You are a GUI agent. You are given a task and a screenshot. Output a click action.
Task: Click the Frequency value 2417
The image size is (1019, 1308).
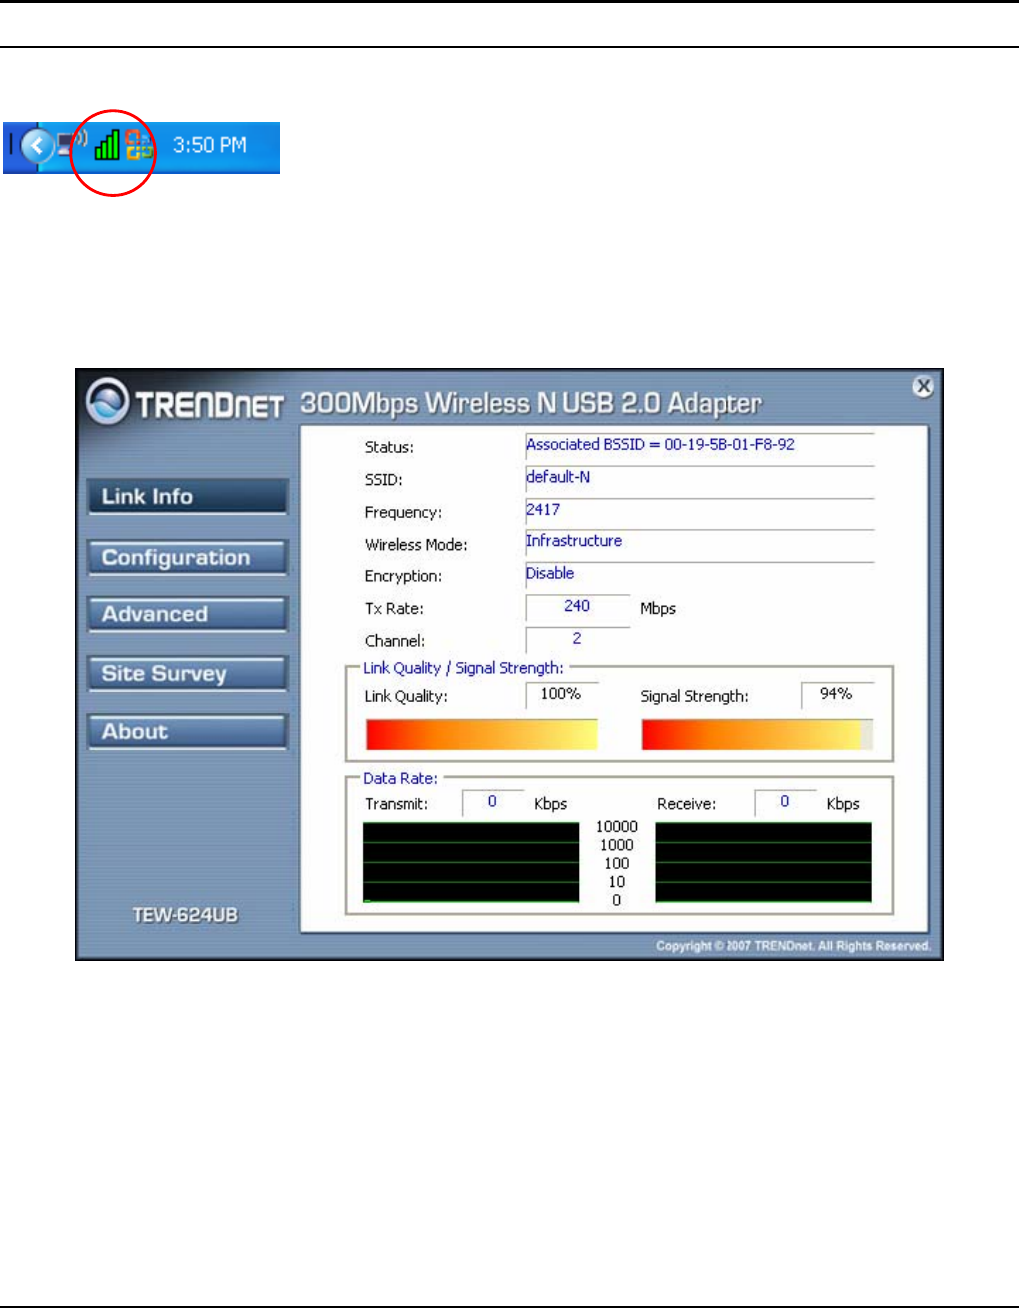[x=700, y=509]
